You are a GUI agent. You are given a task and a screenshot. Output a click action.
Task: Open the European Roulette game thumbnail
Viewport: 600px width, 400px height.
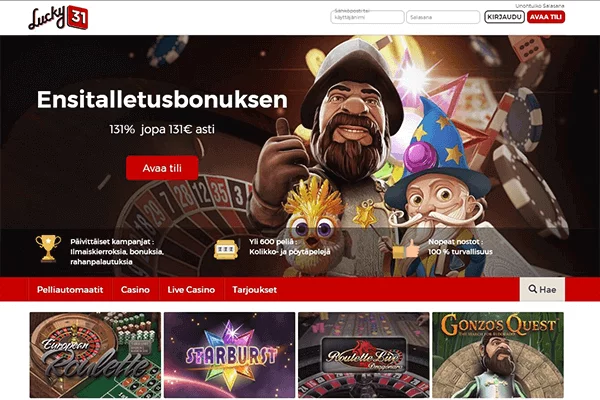tap(95, 355)
